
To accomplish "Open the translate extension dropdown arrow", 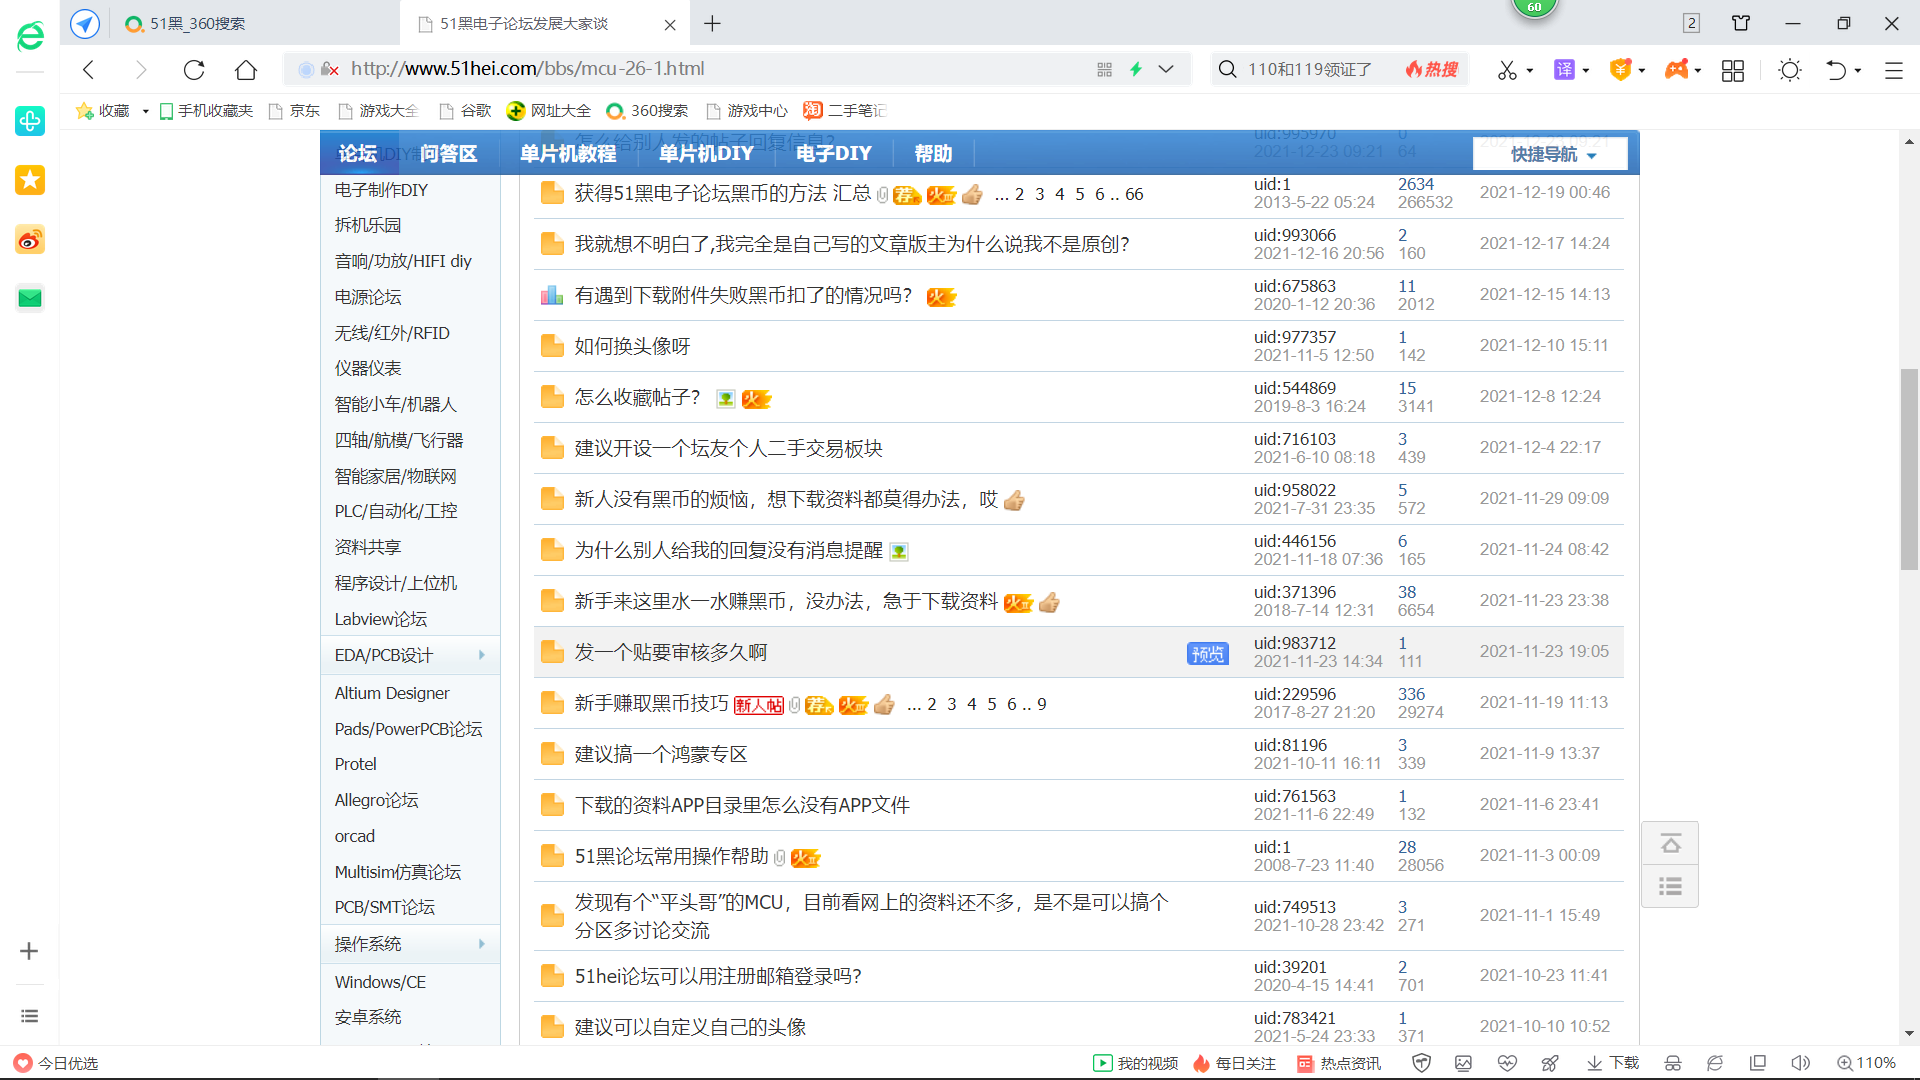I will pyautogui.click(x=1586, y=70).
